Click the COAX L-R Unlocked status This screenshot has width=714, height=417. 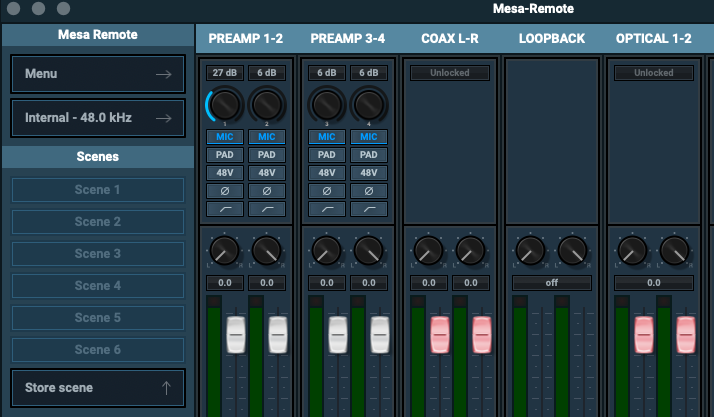pyautogui.click(x=449, y=73)
